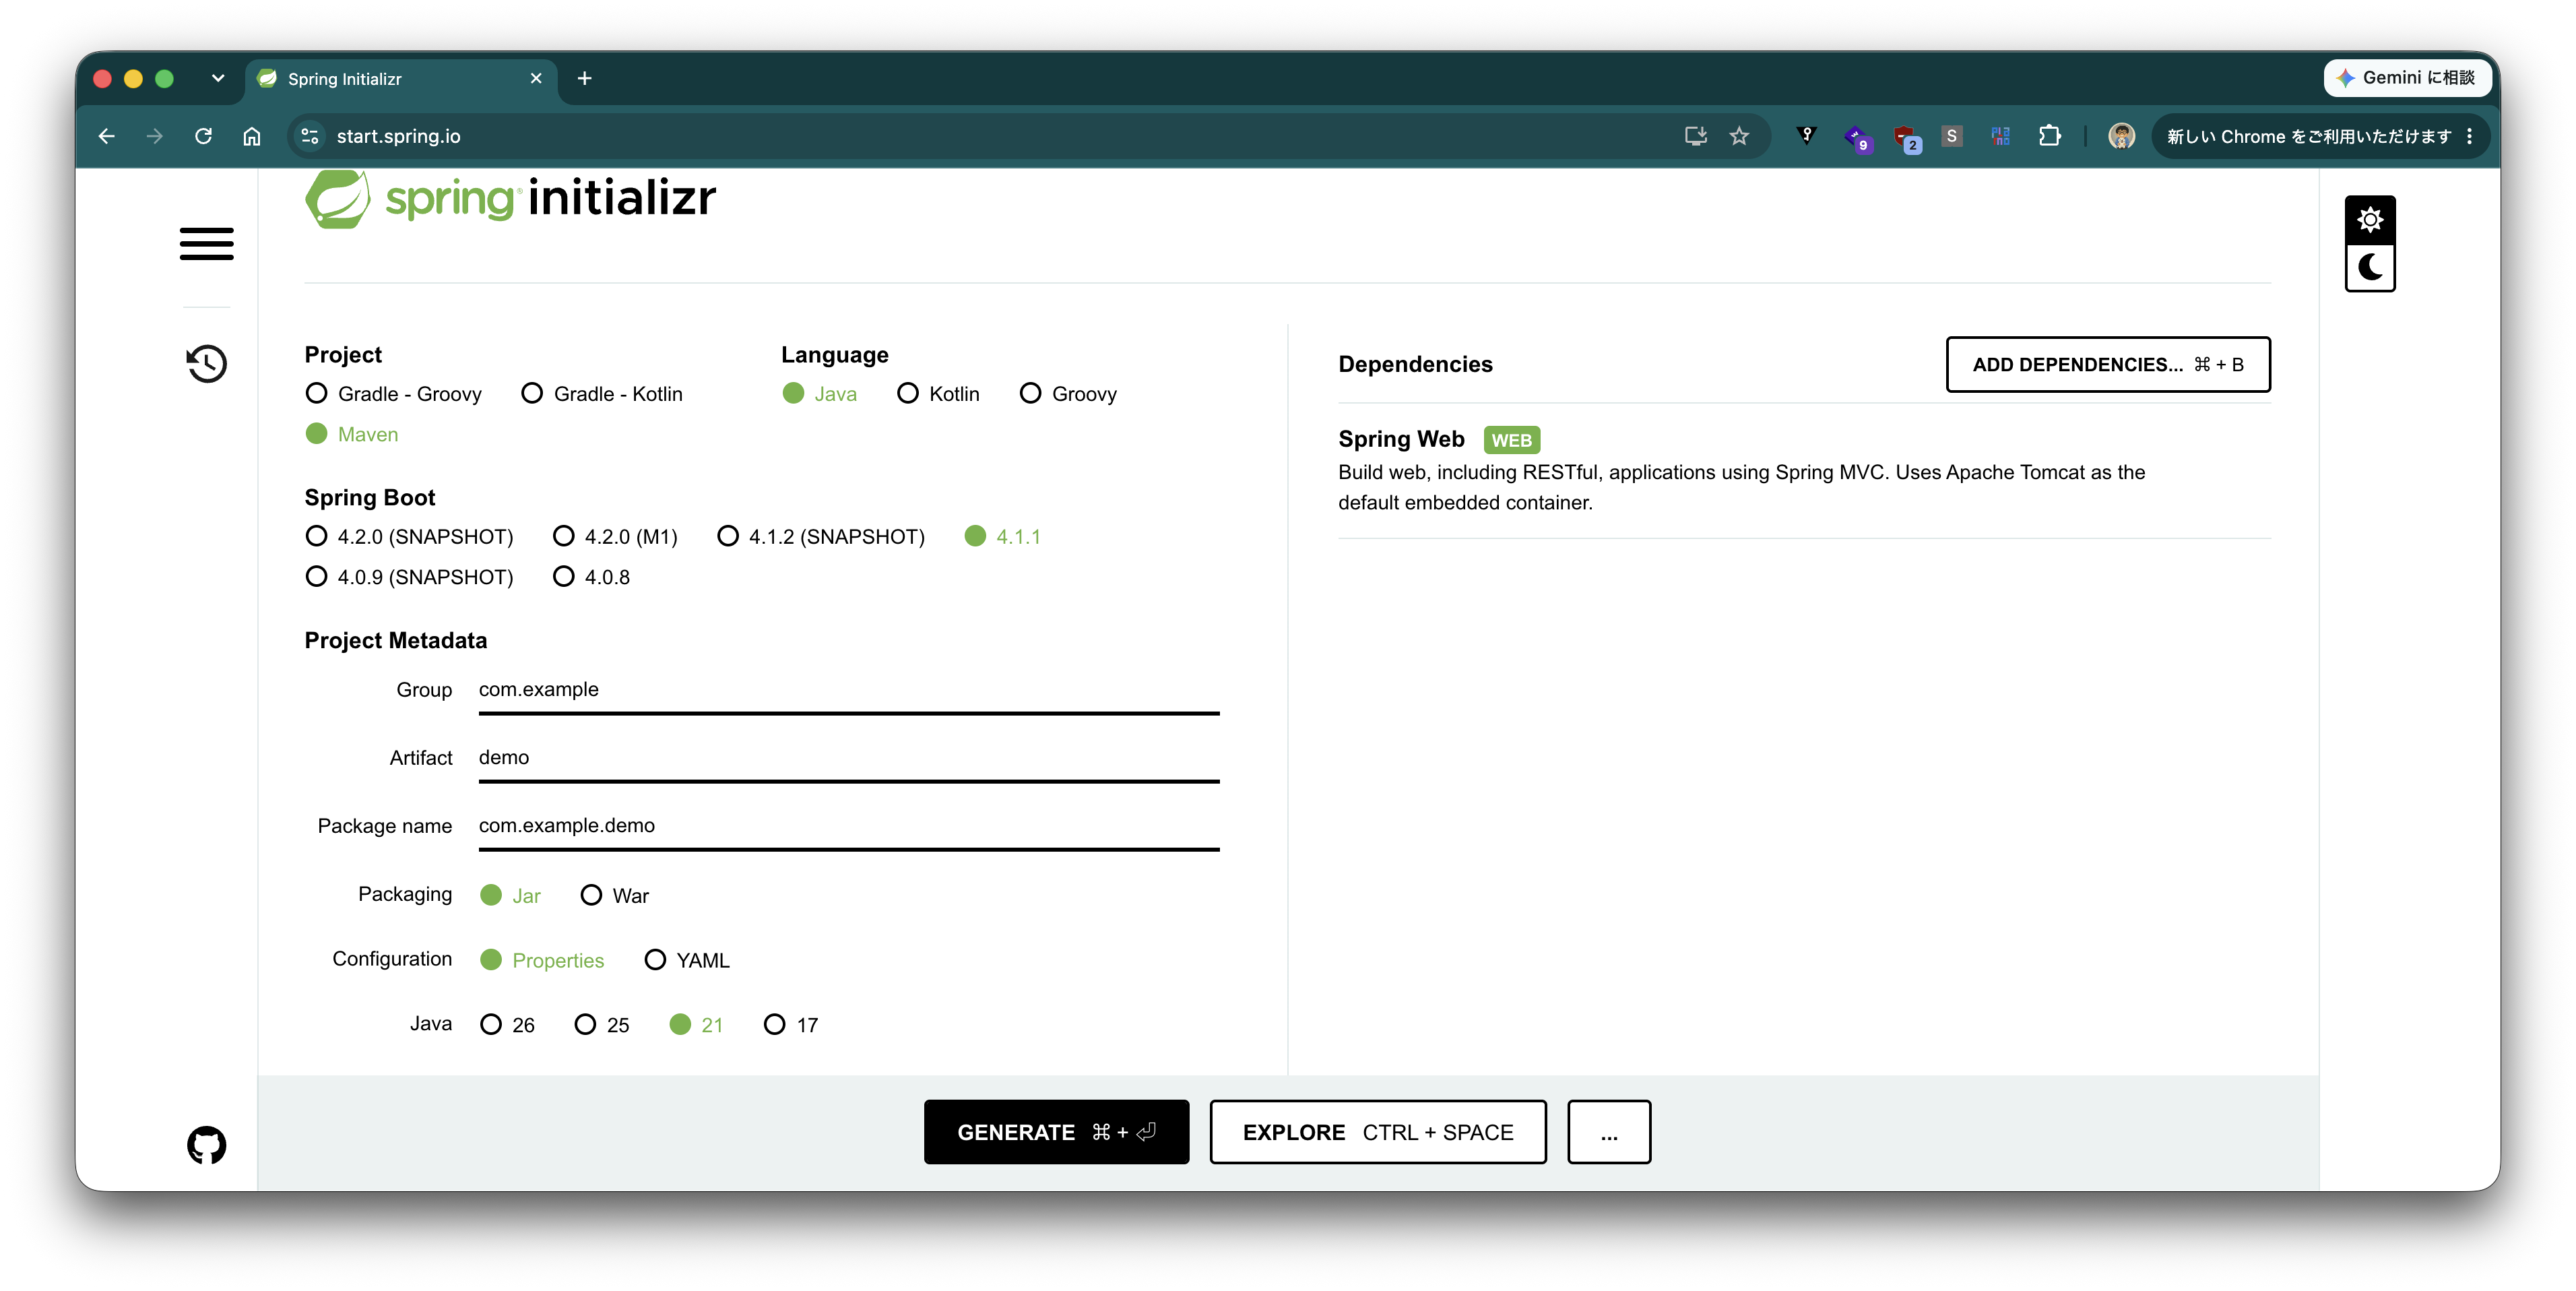
Task: Select Gradle - Kotlin project type
Action: (x=602, y=394)
